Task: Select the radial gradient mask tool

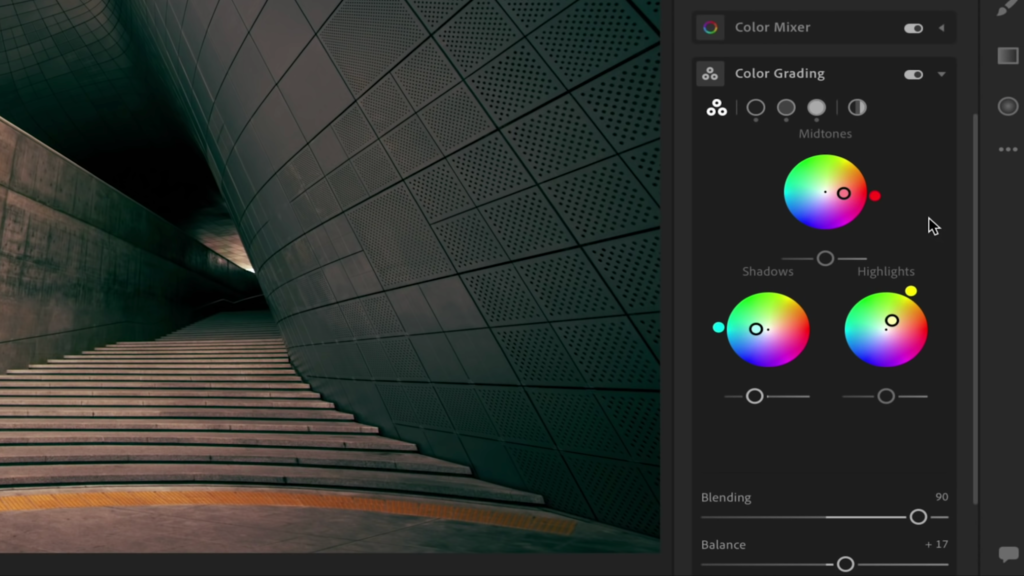Action: click(1007, 106)
